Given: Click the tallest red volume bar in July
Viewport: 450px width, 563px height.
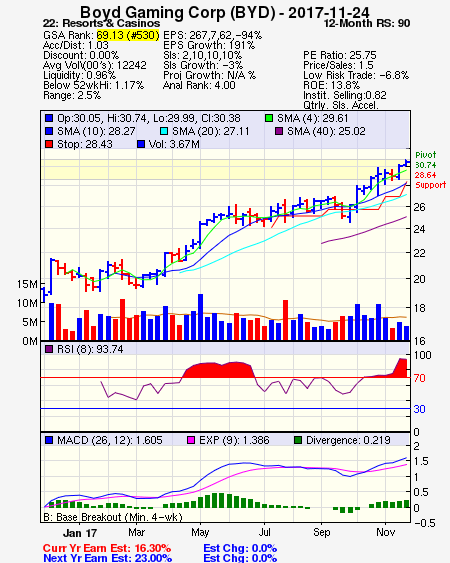Looking at the screenshot, I should (x=286, y=320).
